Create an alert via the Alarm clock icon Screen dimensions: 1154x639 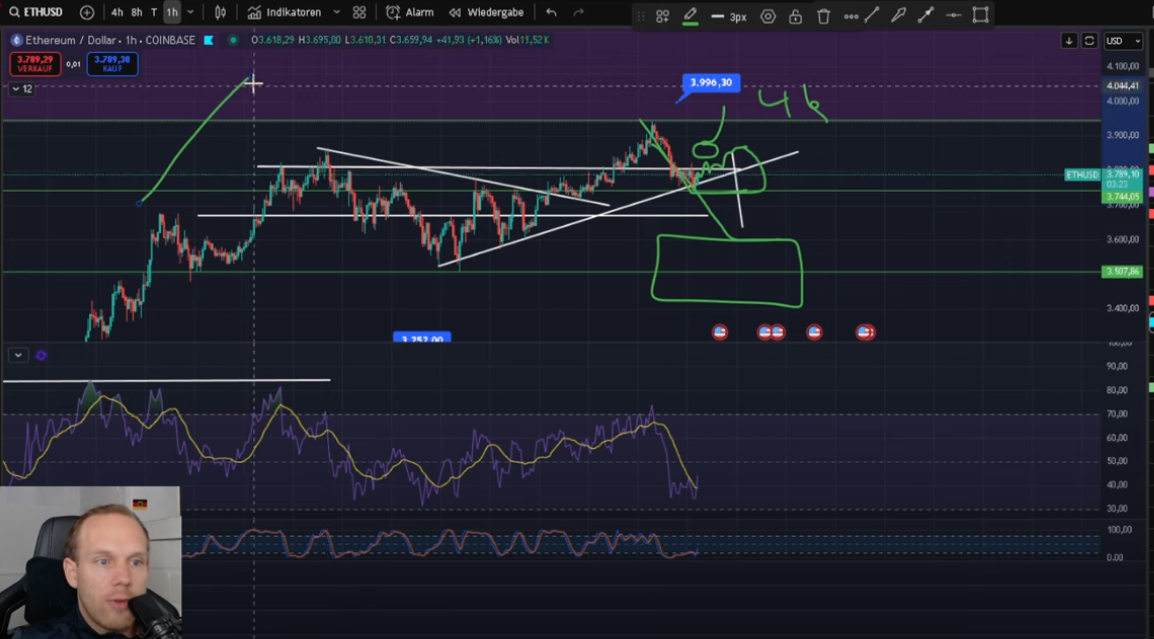393,13
